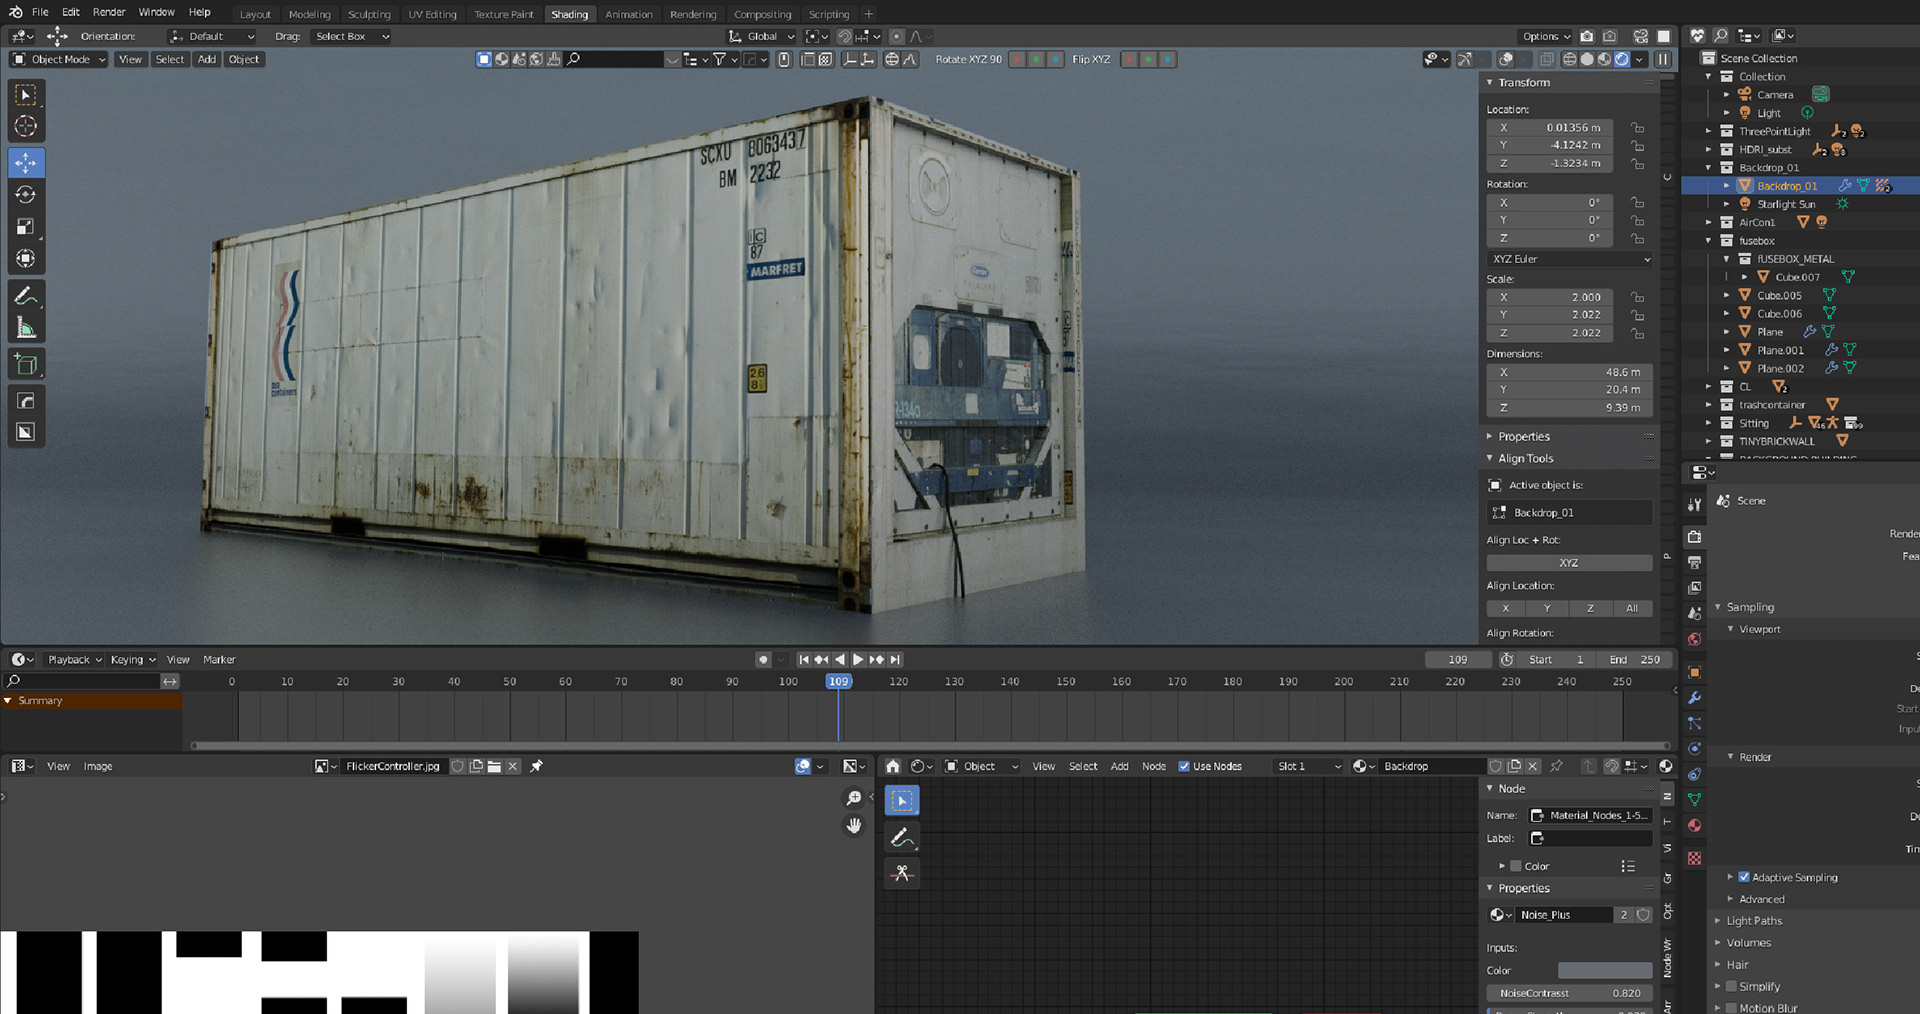Viewport: 1920px width, 1014px height.
Task: Switch to the Compositing workspace tab
Action: [762, 14]
